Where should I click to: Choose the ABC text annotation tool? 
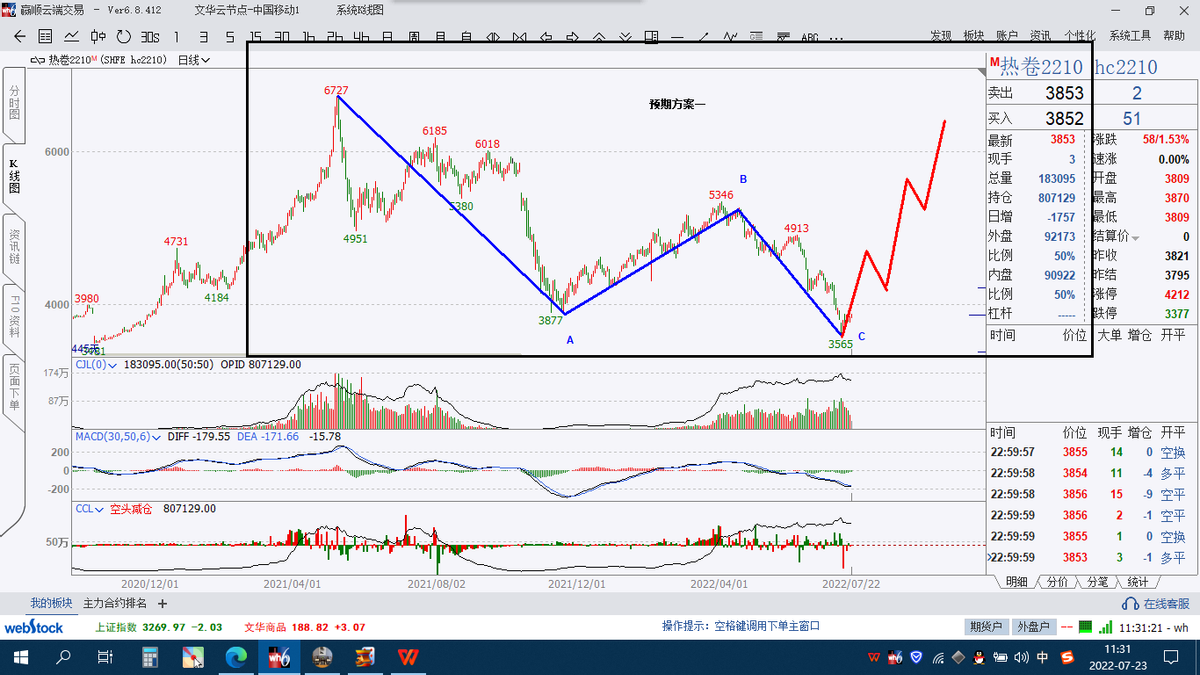coord(810,37)
